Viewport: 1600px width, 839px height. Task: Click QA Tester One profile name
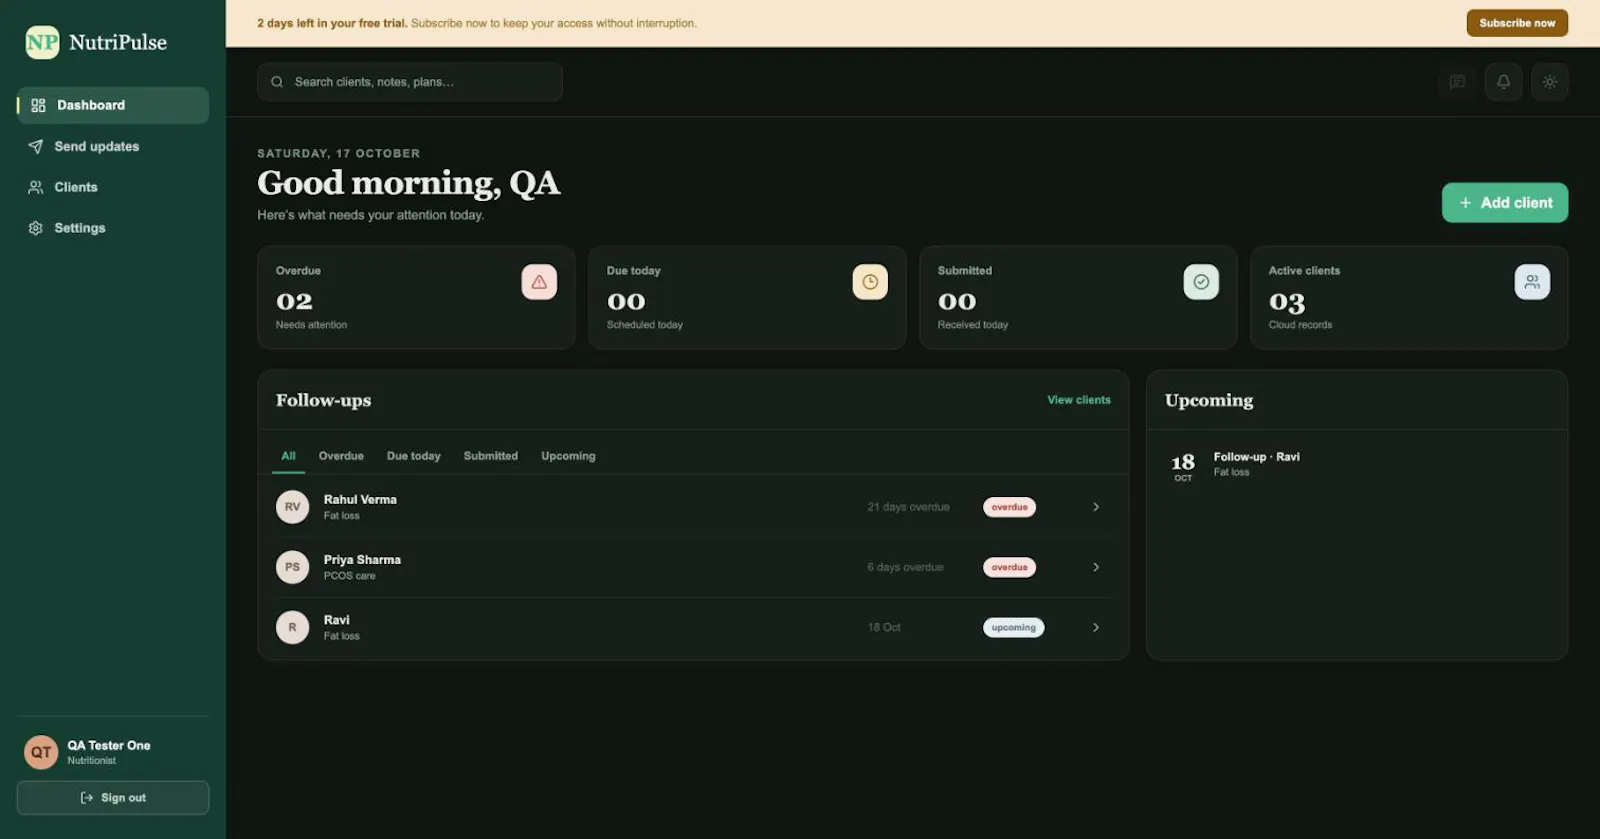109,745
